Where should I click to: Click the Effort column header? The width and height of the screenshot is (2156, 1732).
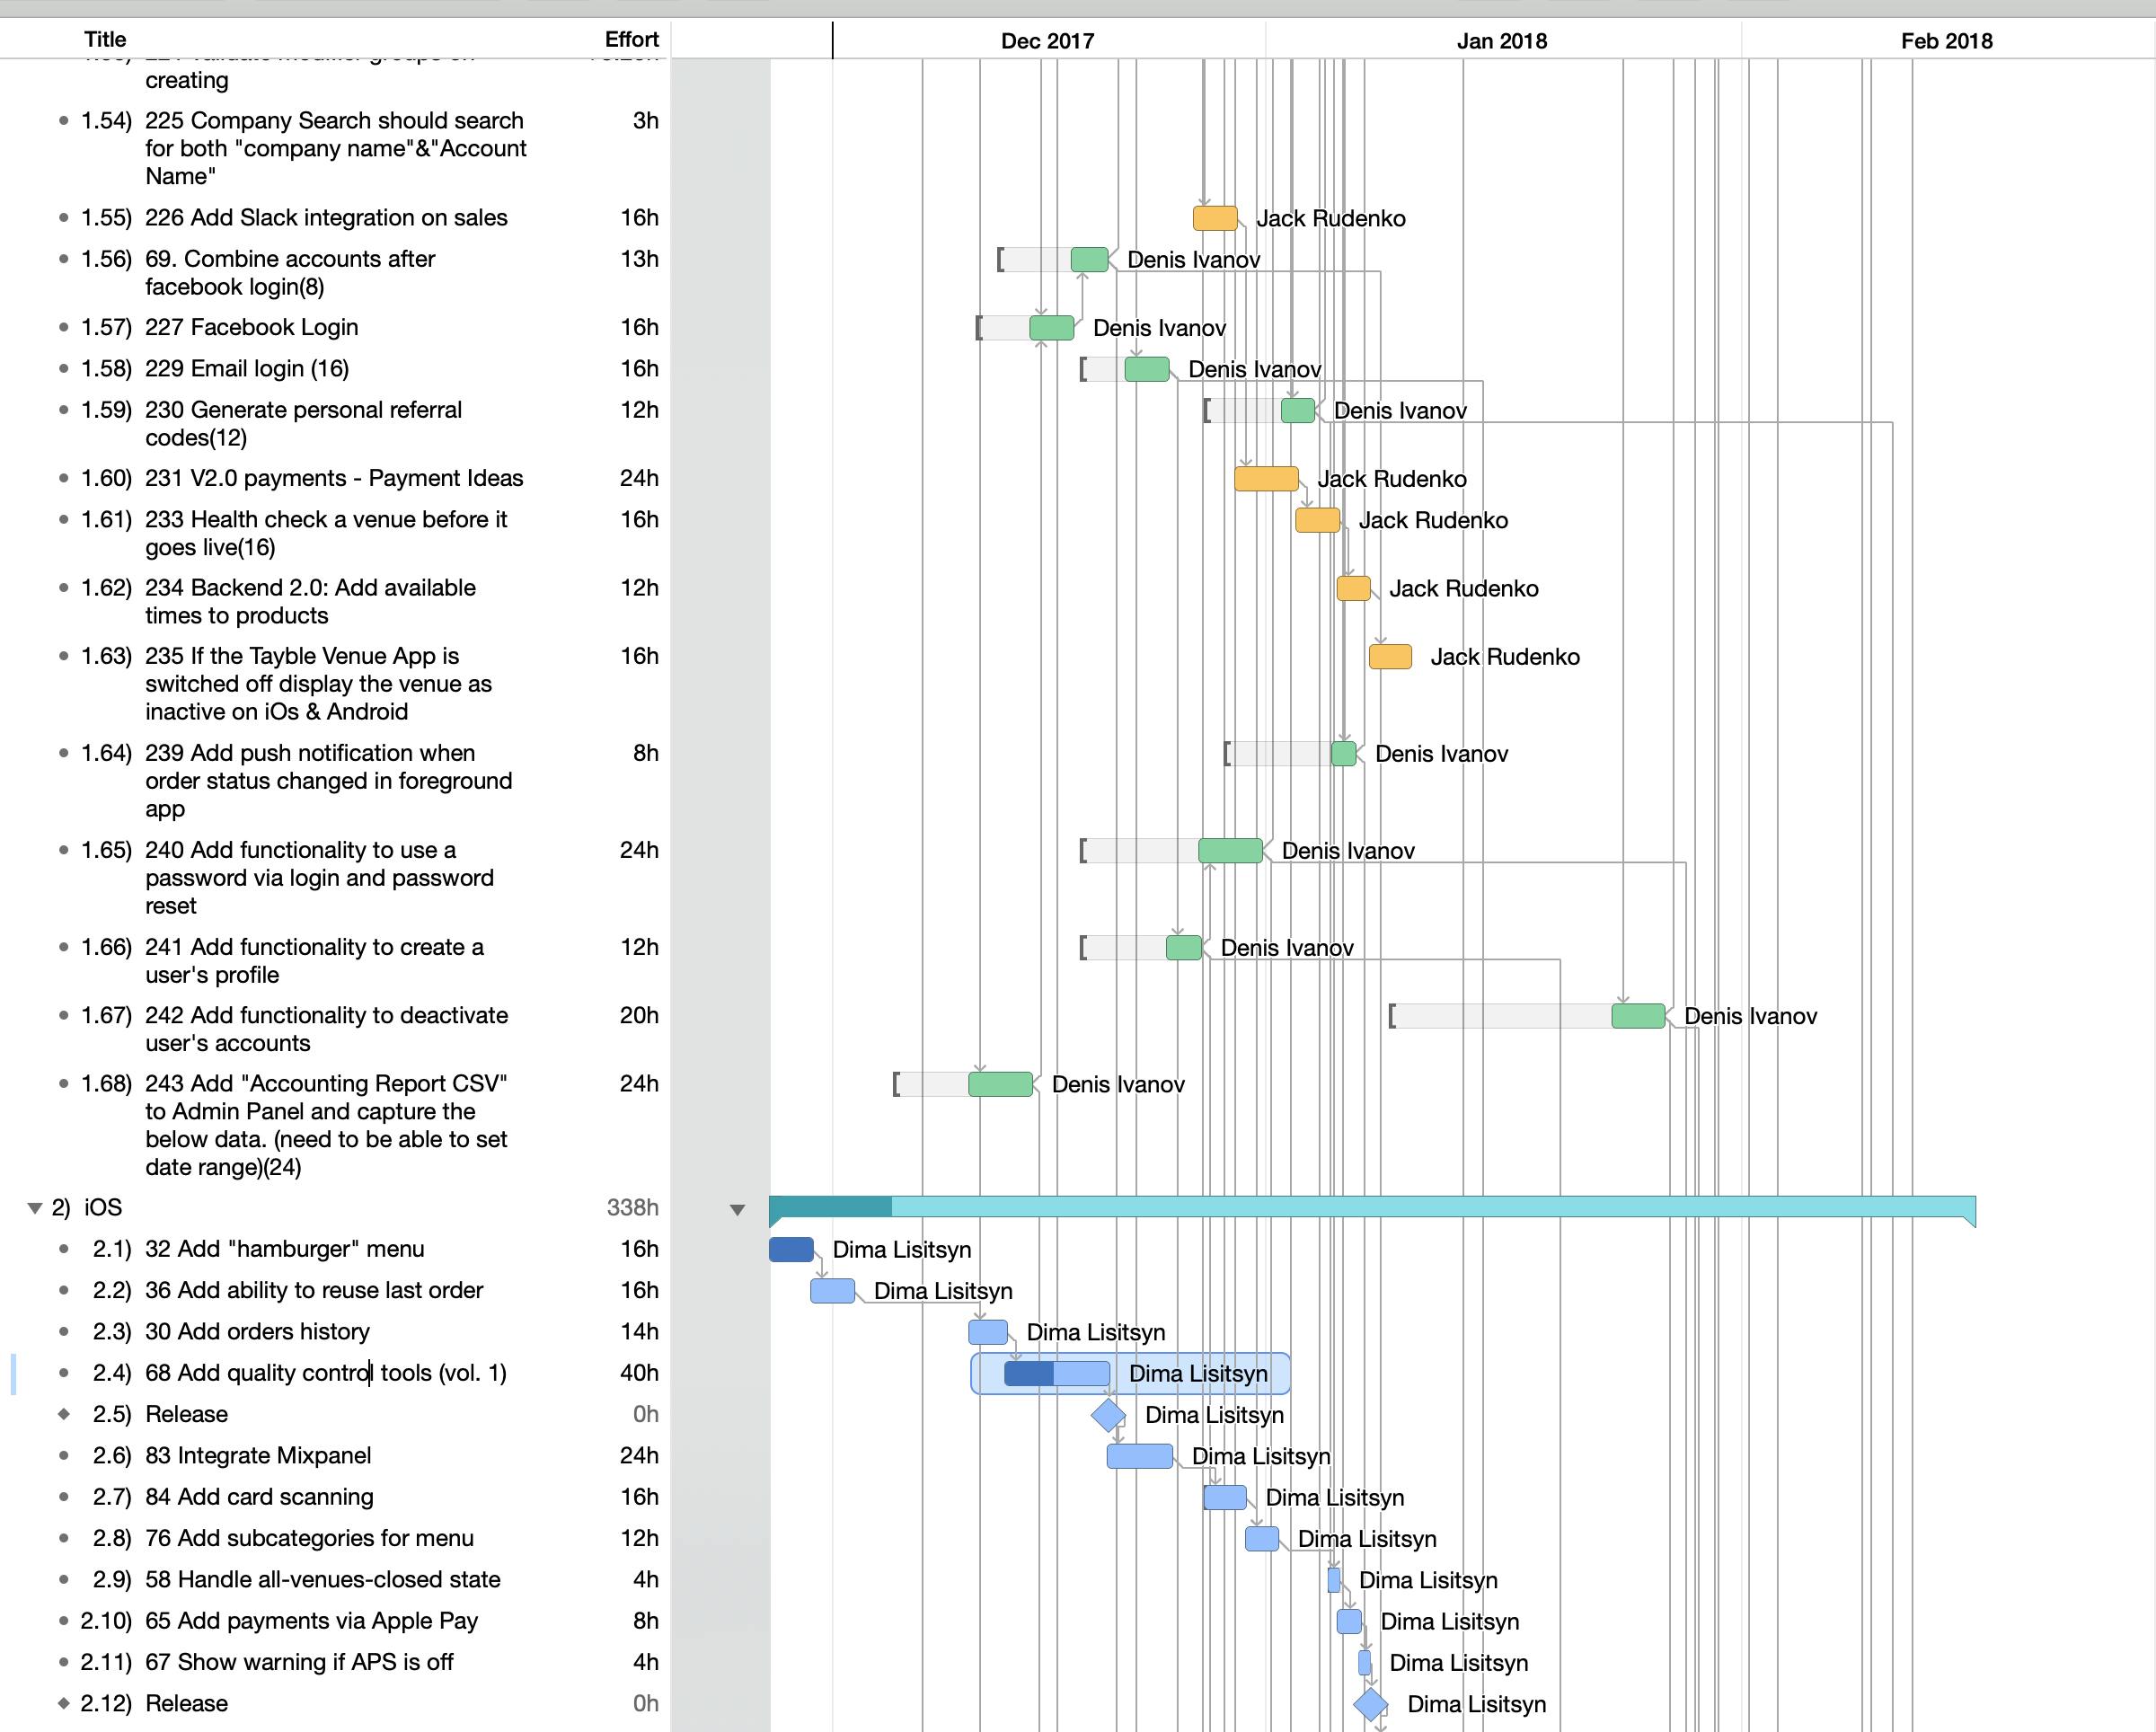631,39
